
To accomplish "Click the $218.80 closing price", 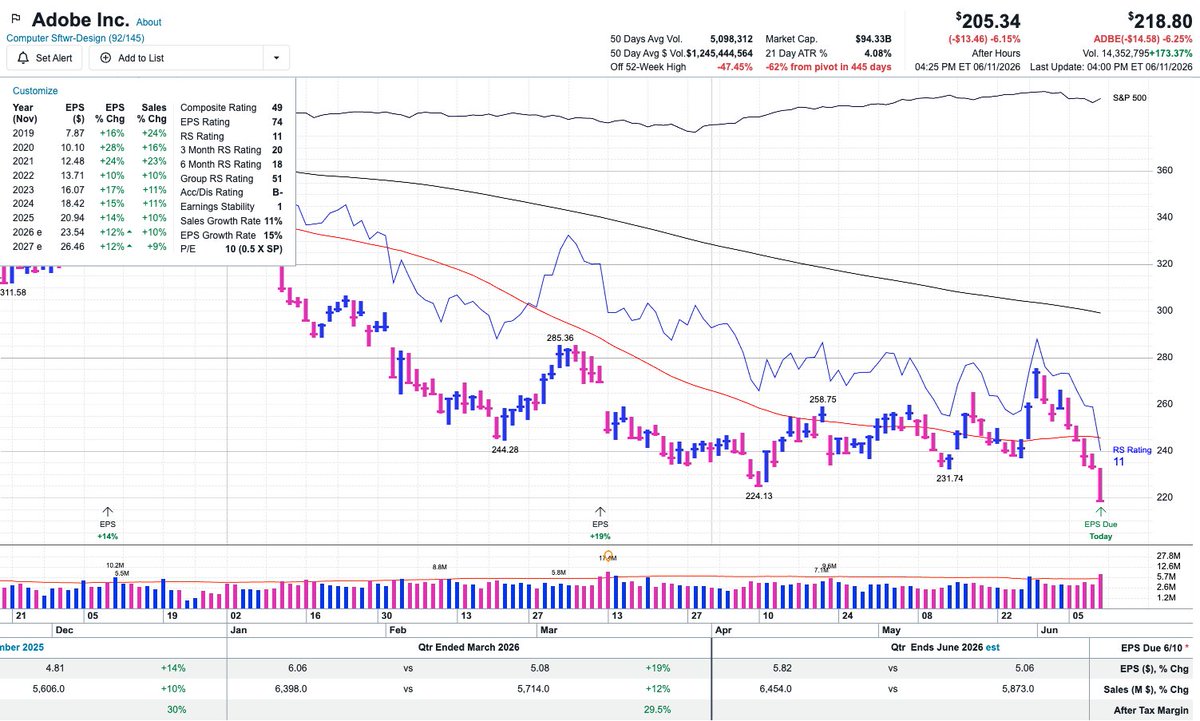I will click(x=1158, y=20).
